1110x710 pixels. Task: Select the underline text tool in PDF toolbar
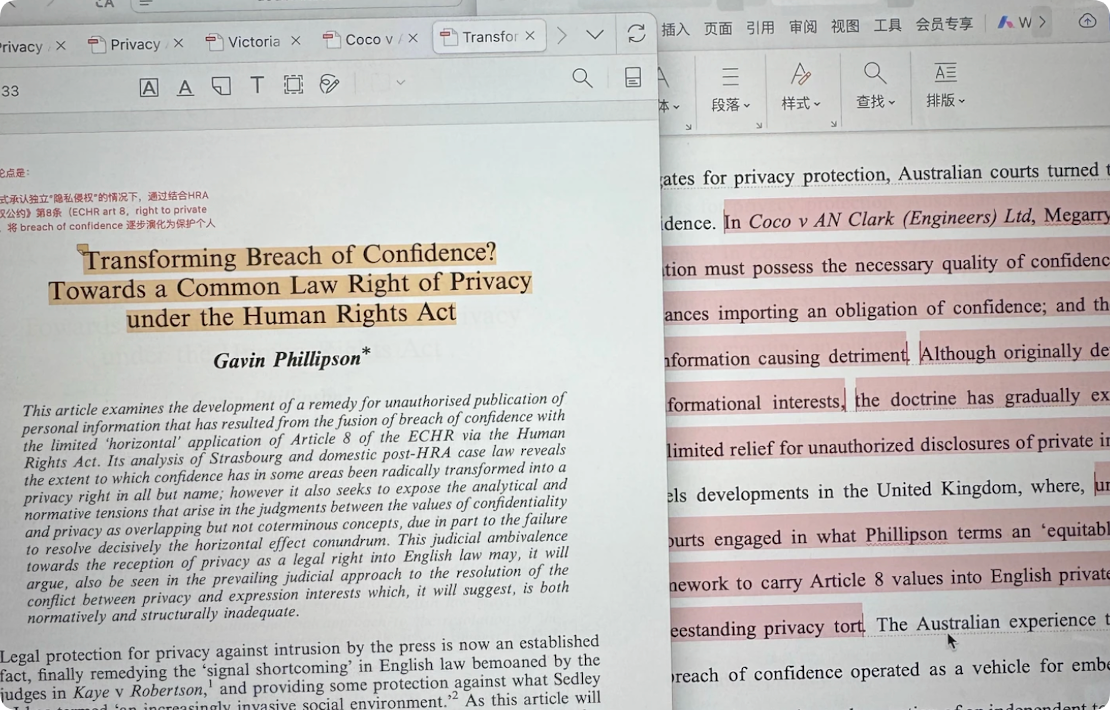click(x=185, y=87)
